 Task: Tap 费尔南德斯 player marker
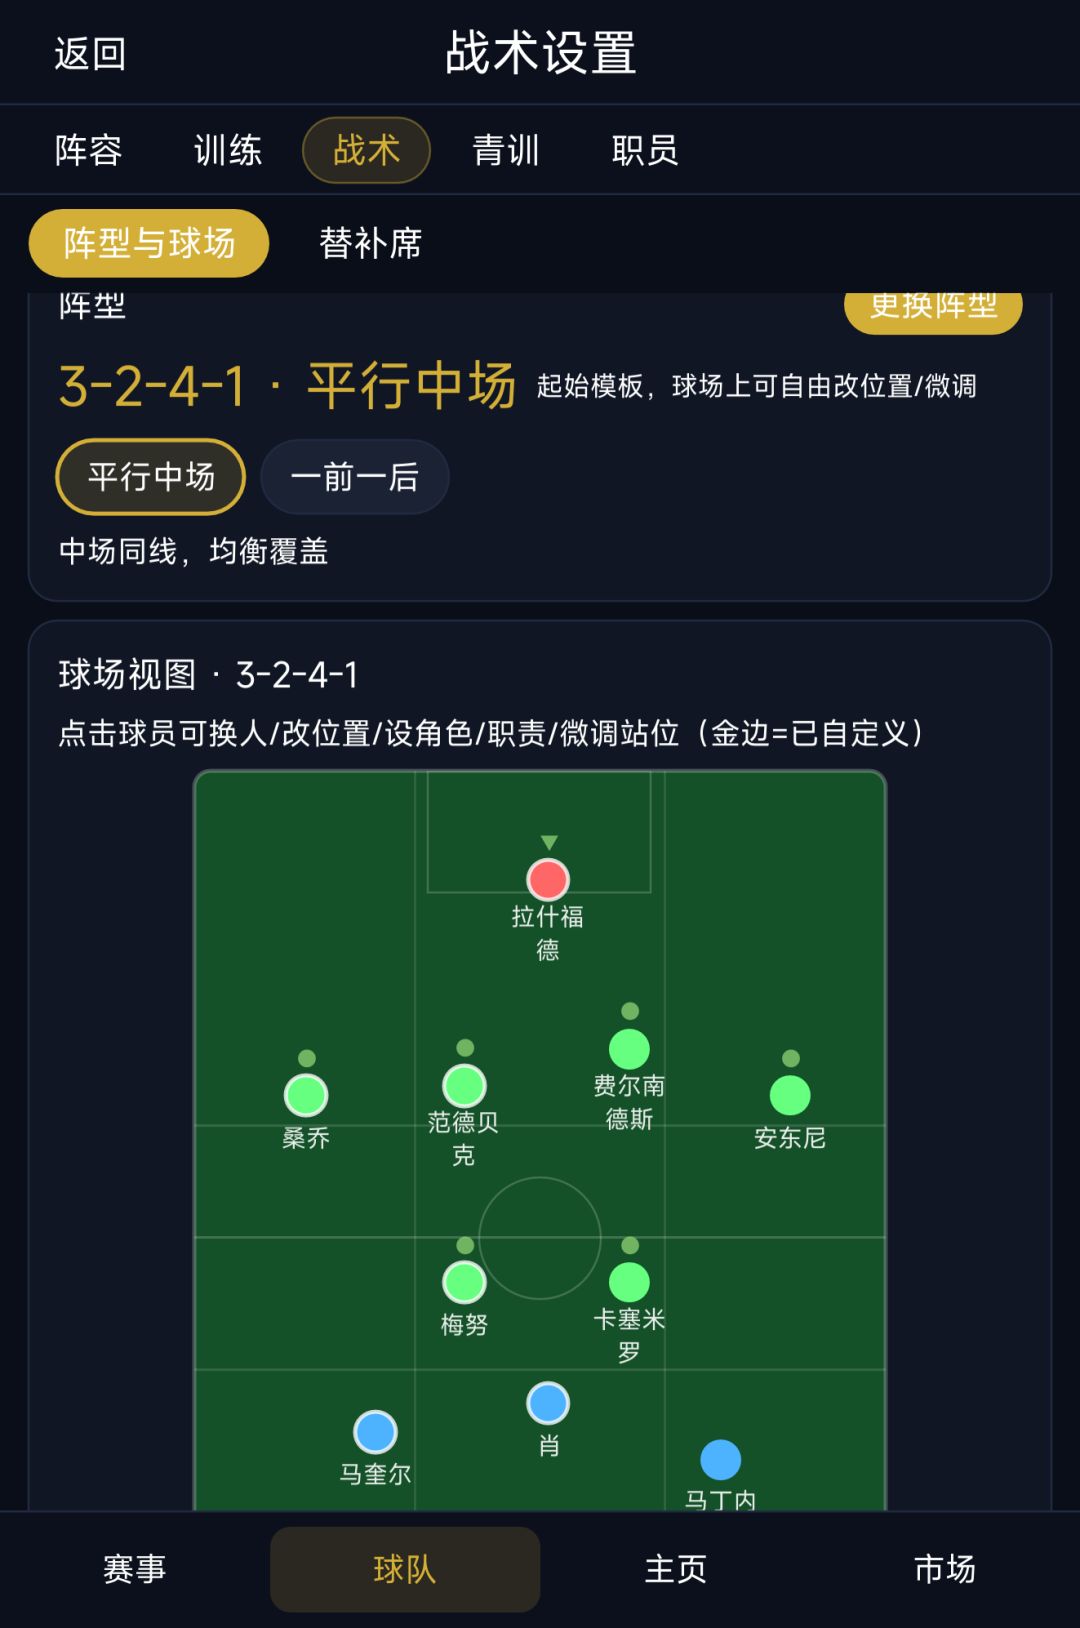click(x=629, y=1049)
